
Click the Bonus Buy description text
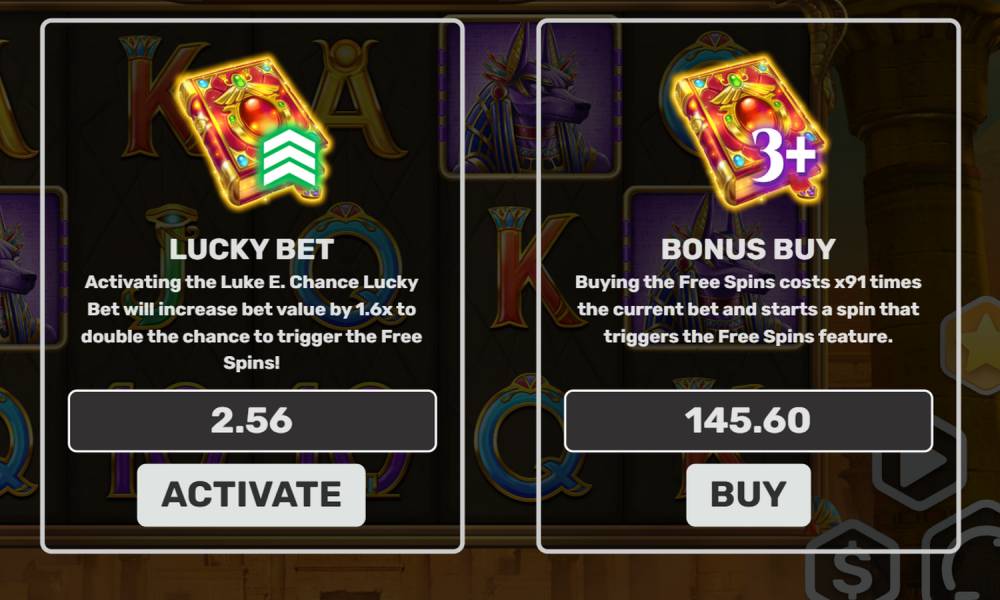(748, 309)
